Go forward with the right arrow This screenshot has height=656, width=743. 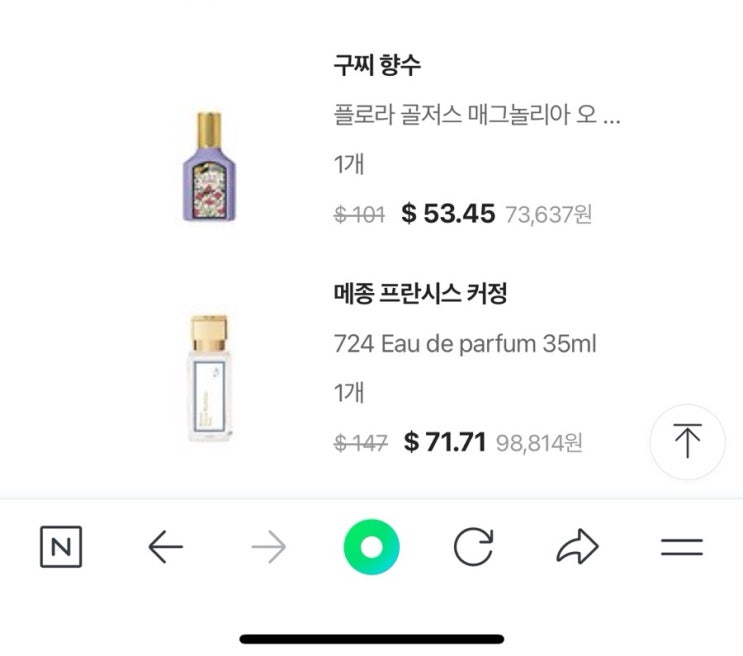(268, 547)
